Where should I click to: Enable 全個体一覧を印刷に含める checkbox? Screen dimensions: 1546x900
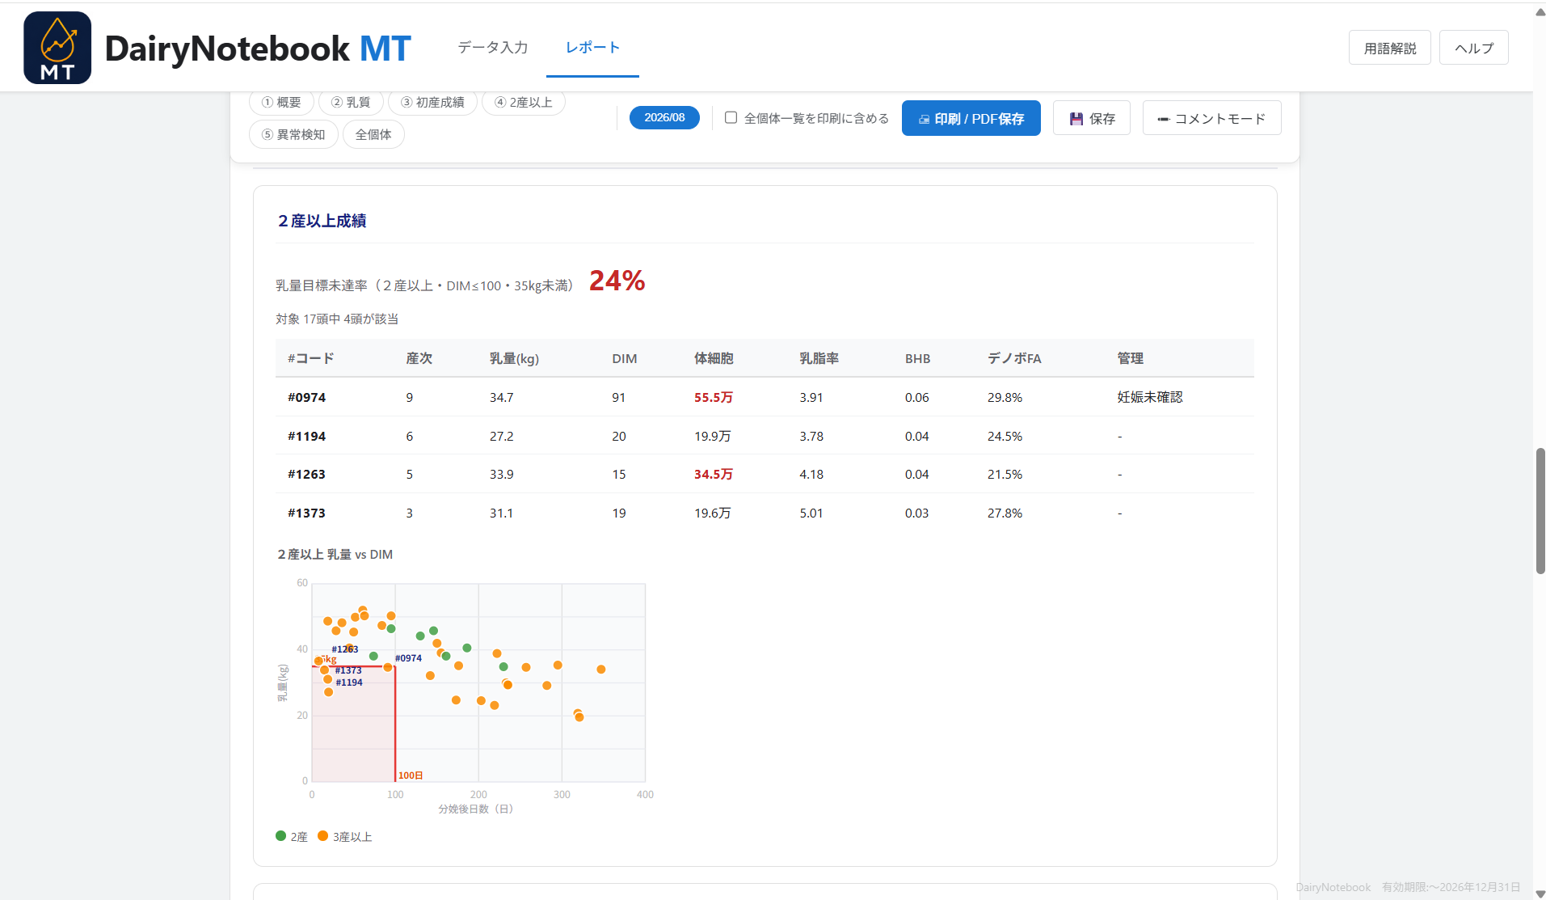coord(731,118)
